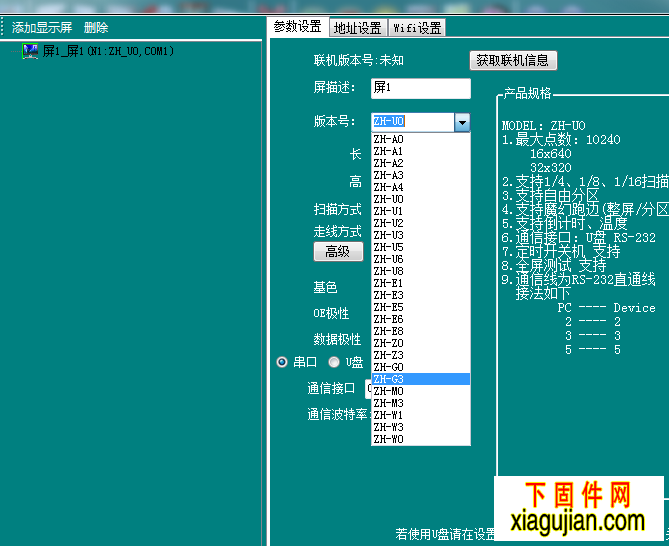Image resolution: width=669 pixels, height=546 pixels.
Task: Click 删除 in the toolbar
Action: (96, 28)
